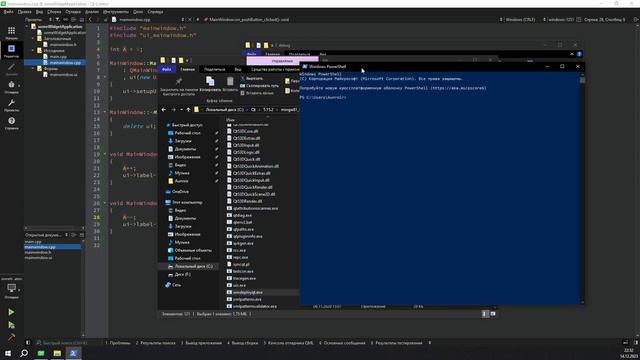Toggle the left sidebar in Qt Creator status bar
The image size is (640, 360).
point(28,343)
